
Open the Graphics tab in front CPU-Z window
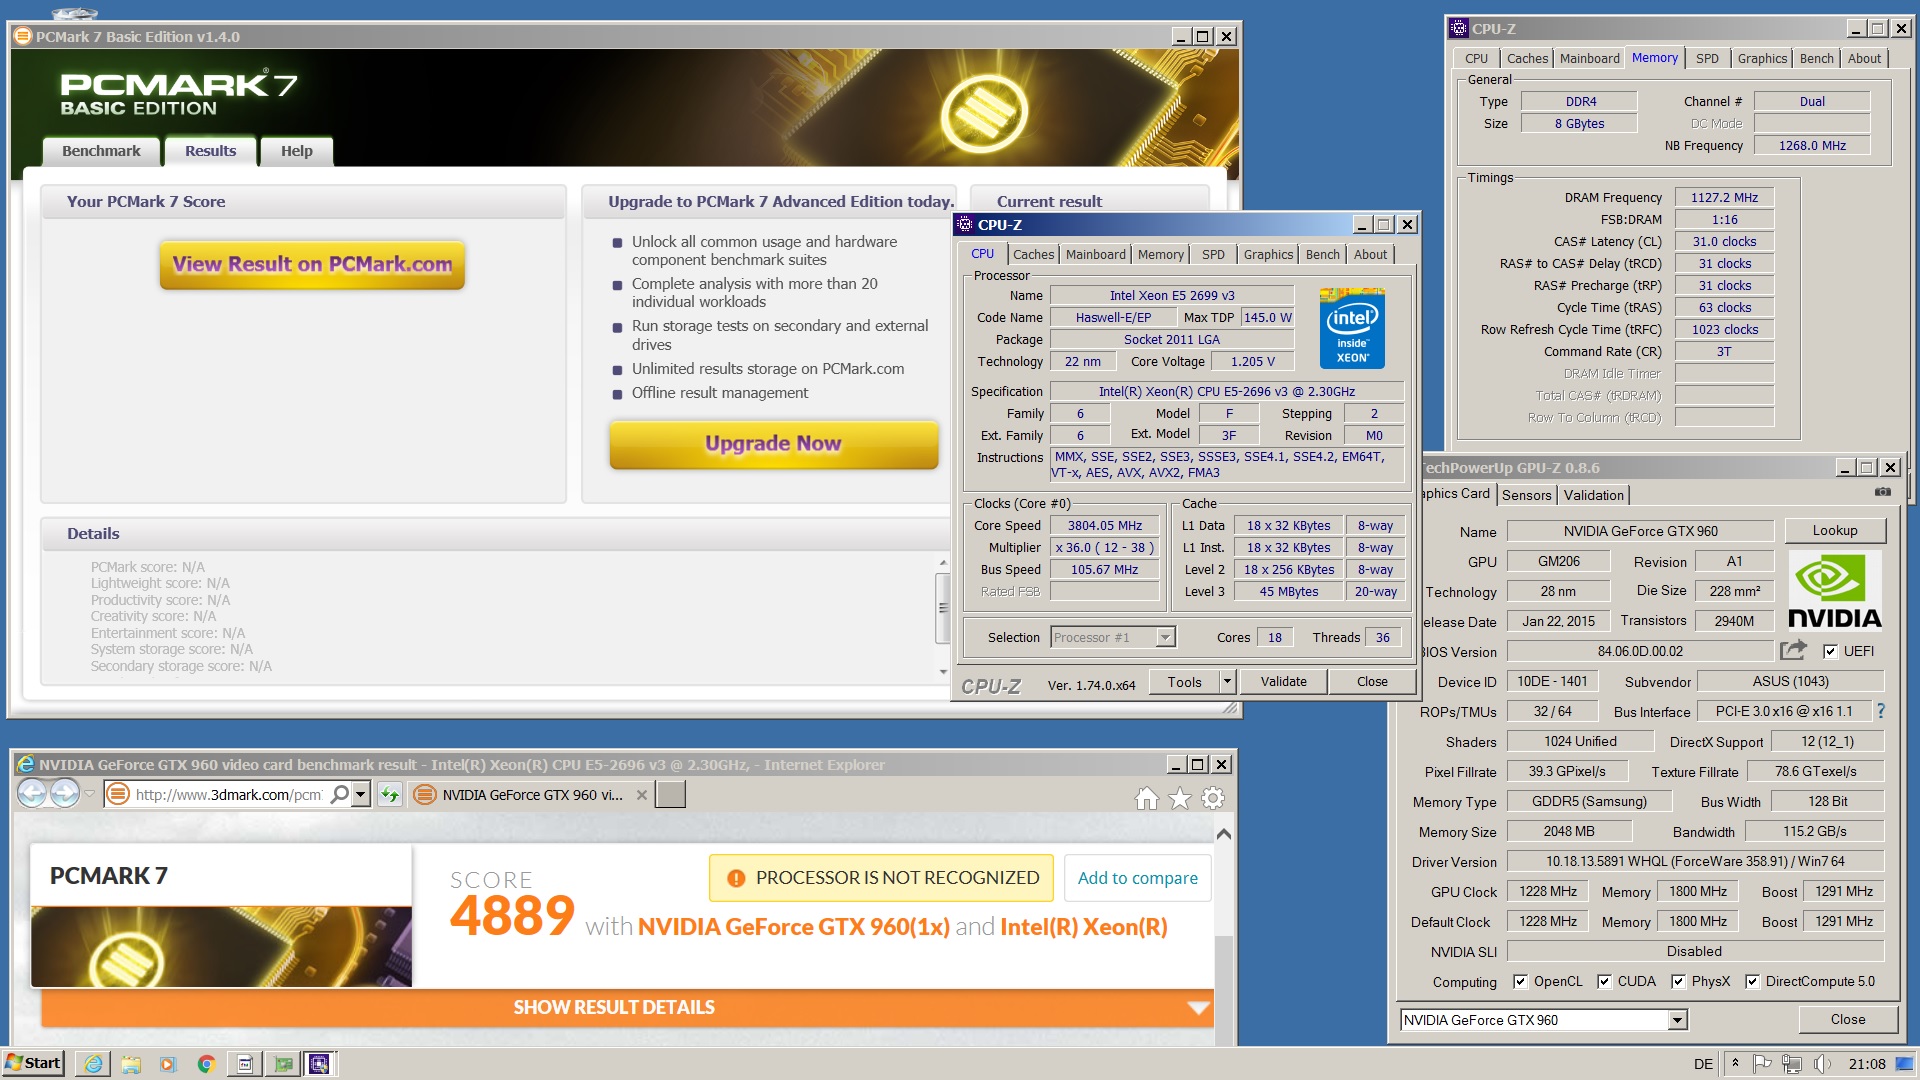[x=1268, y=254]
